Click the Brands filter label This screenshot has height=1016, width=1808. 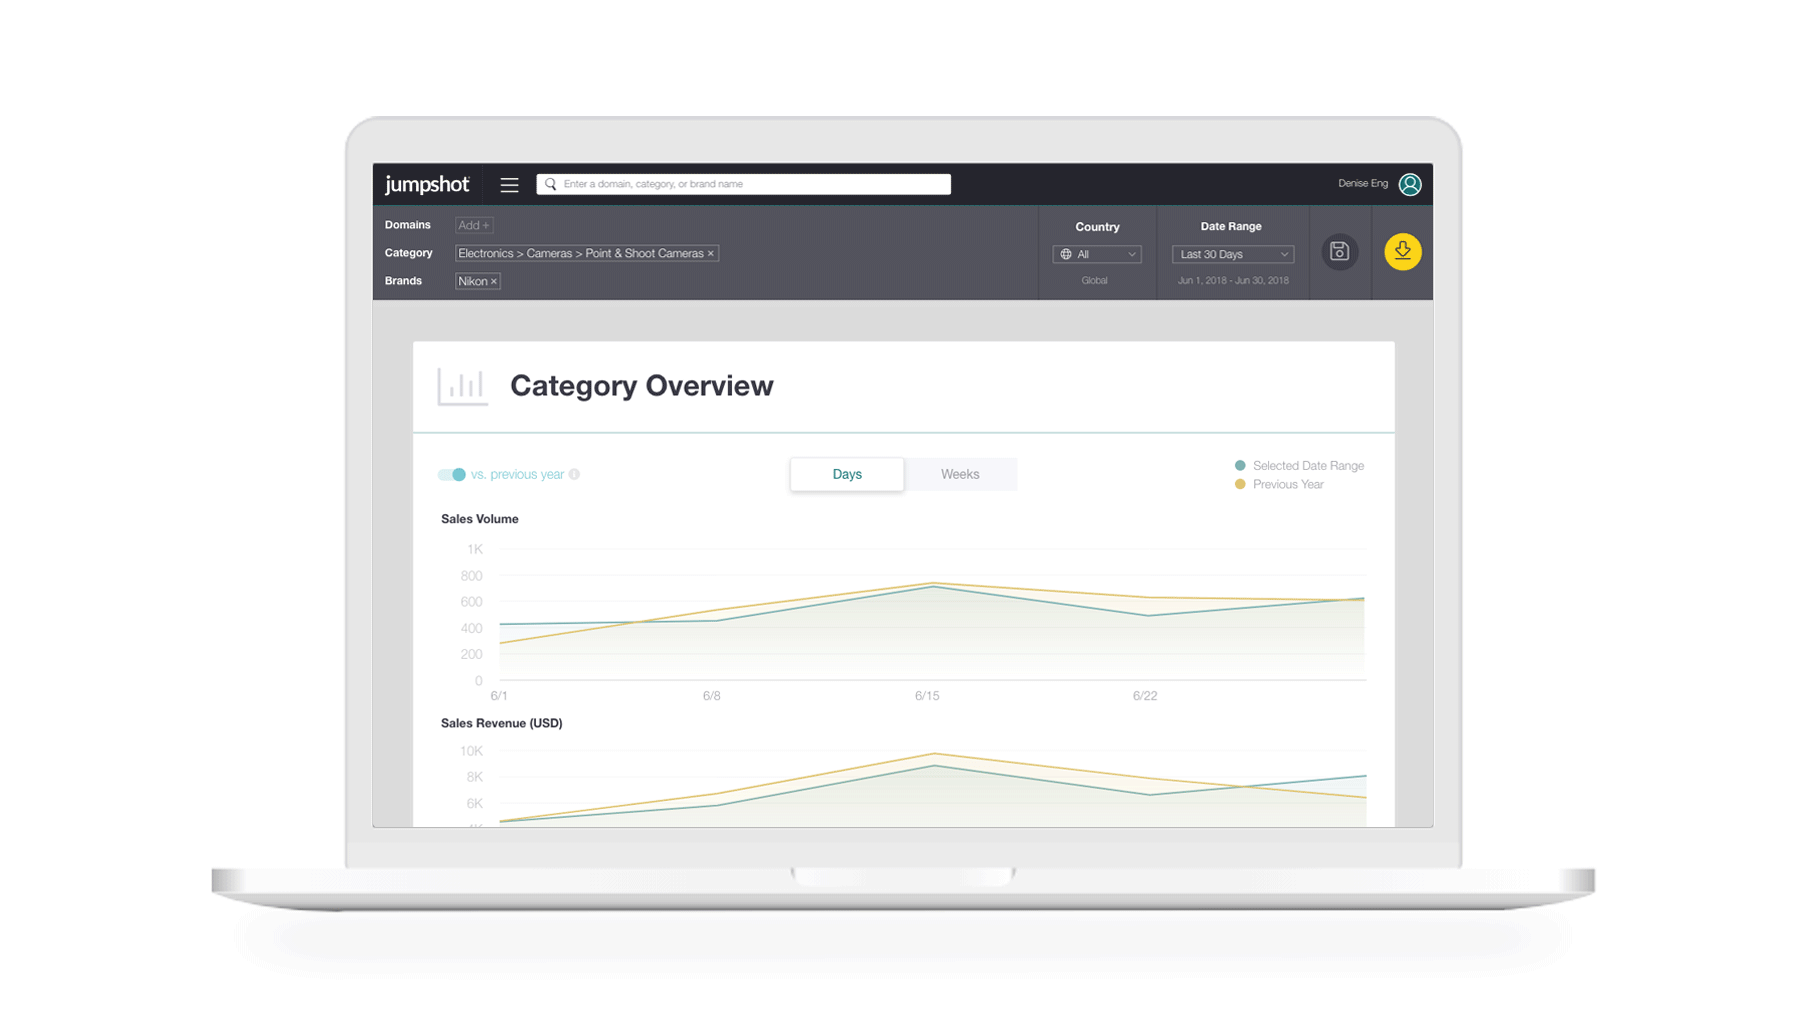click(x=403, y=281)
